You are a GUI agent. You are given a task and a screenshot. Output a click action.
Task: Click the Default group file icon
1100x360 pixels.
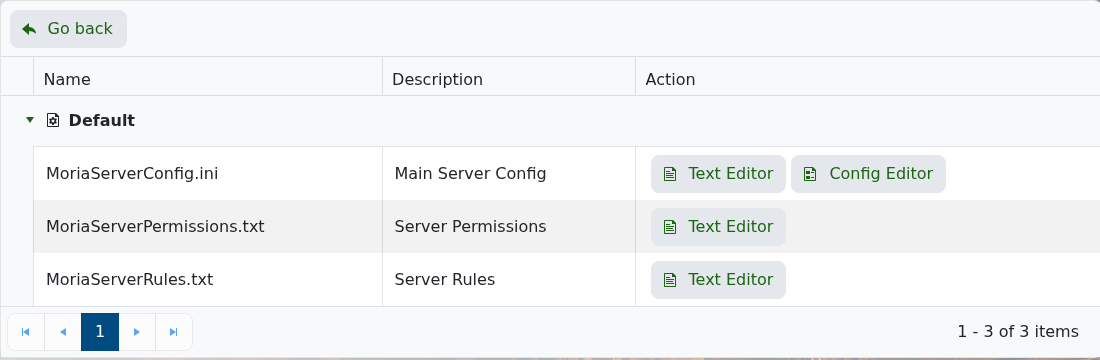click(x=53, y=120)
